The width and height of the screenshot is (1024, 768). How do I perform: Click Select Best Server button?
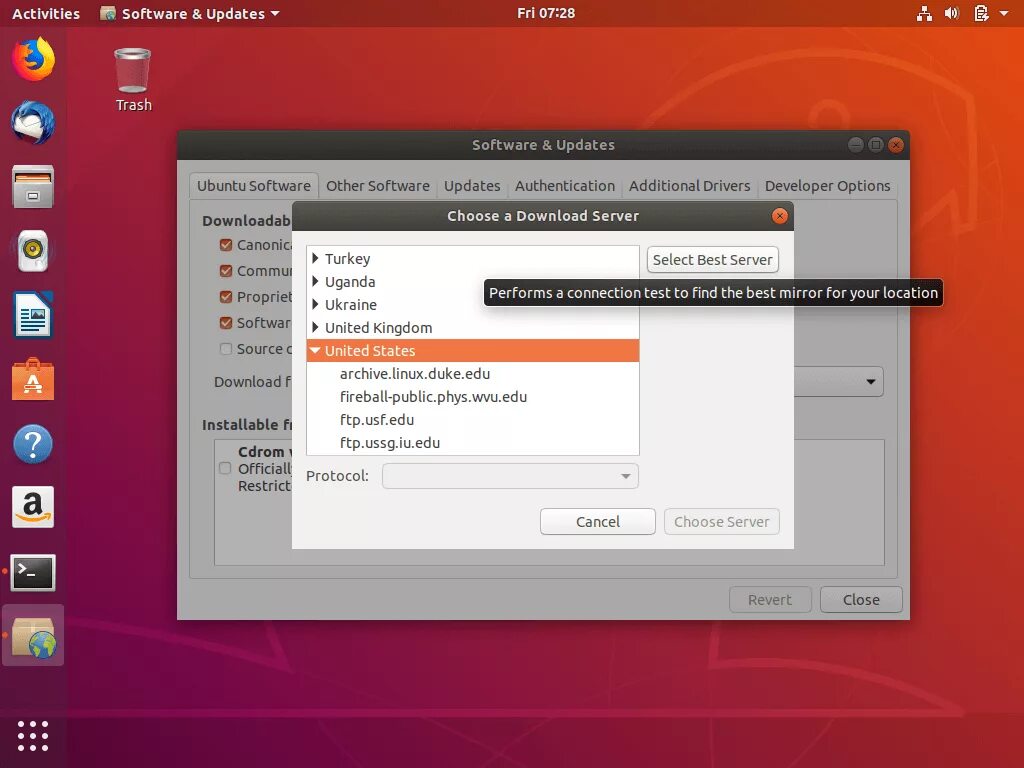712,260
